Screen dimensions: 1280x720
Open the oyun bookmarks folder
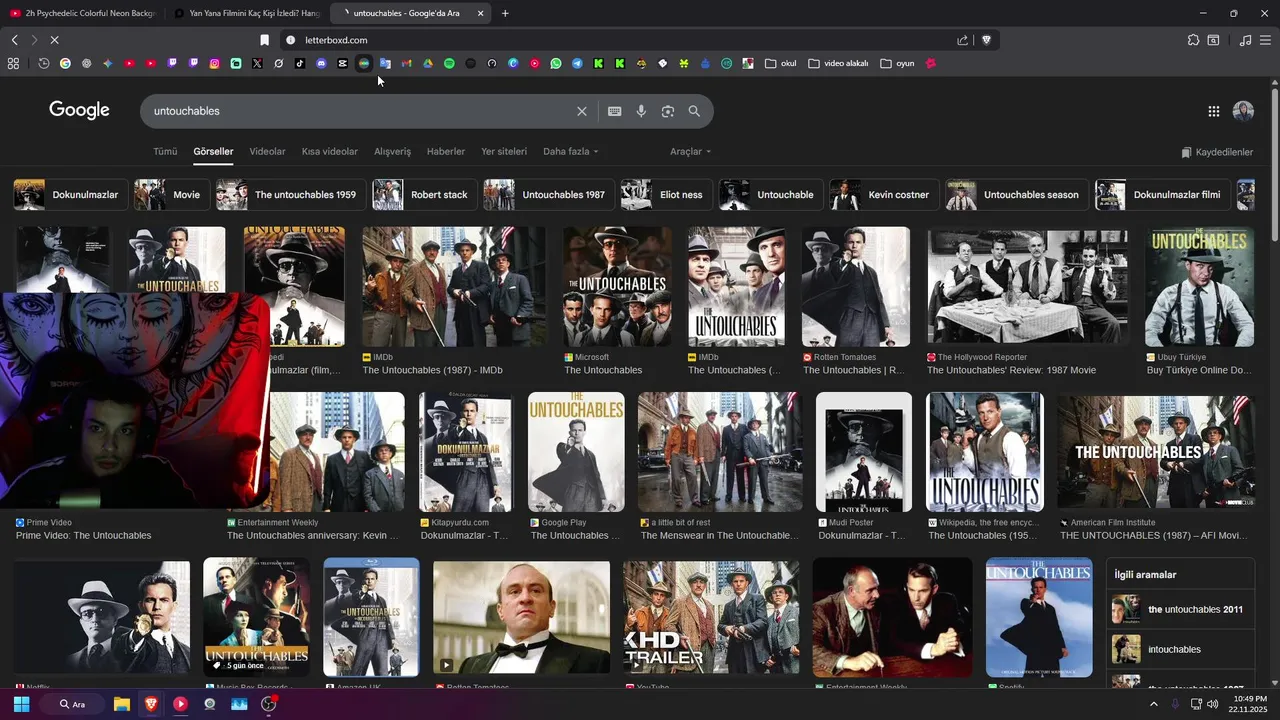(898, 63)
